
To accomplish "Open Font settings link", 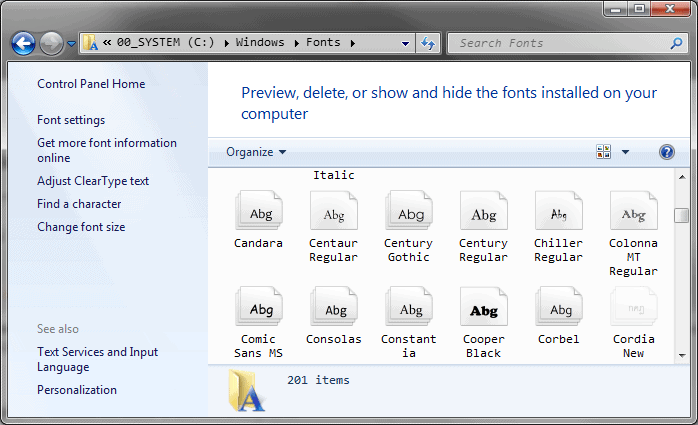I will (71, 120).
